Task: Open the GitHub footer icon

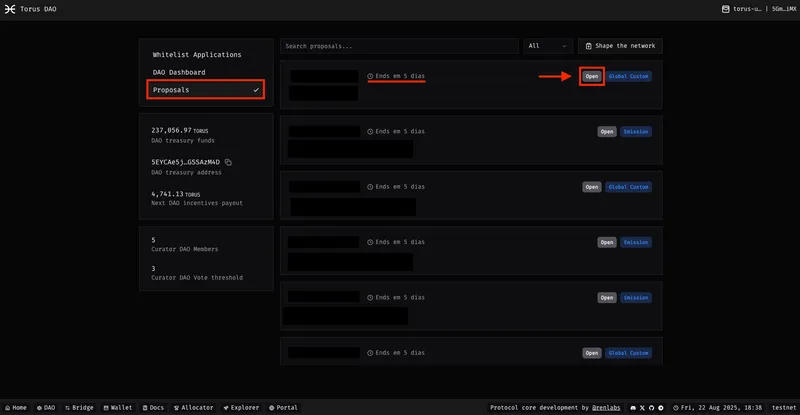Action: [652, 408]
